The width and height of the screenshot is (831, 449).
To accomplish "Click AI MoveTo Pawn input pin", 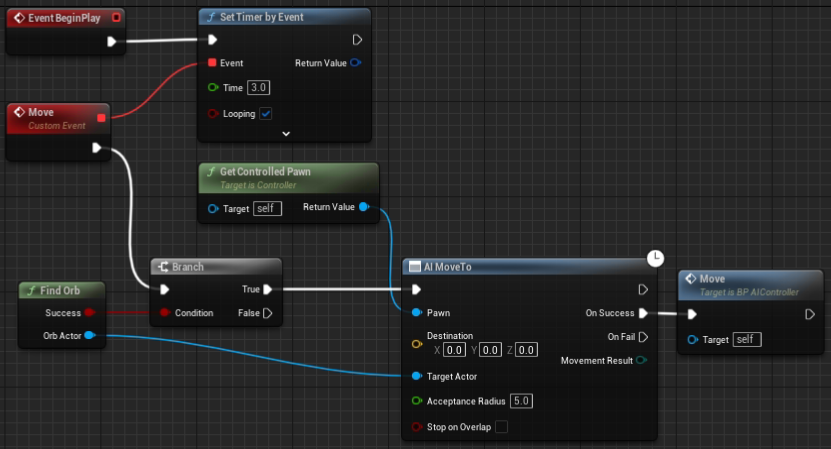I will 417,312.
